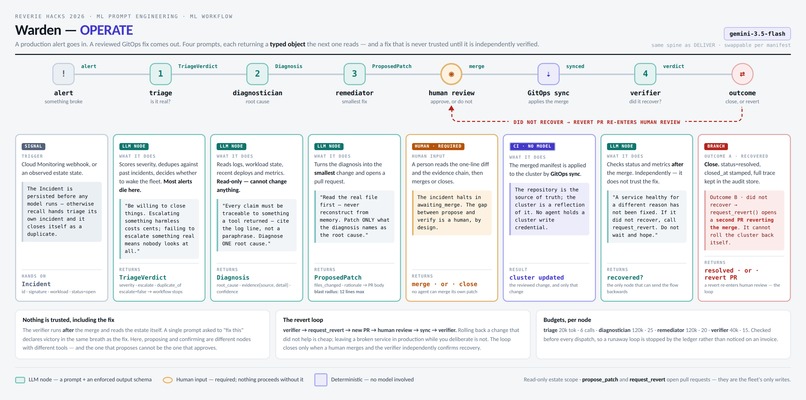Viewport: 806px width, 400px height.
Task: Click LLM NODE tag above TriageVerdict card
Action: click(134, 147)
